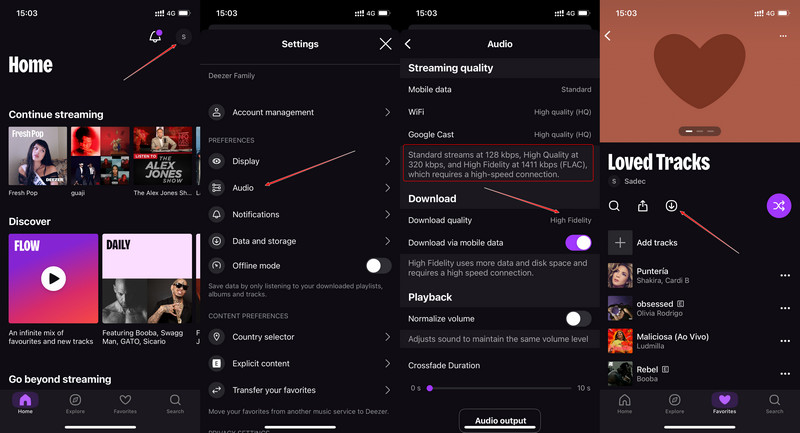Close the Settings panel
Viewport: 800px width, 433px height.
(386, 44)
